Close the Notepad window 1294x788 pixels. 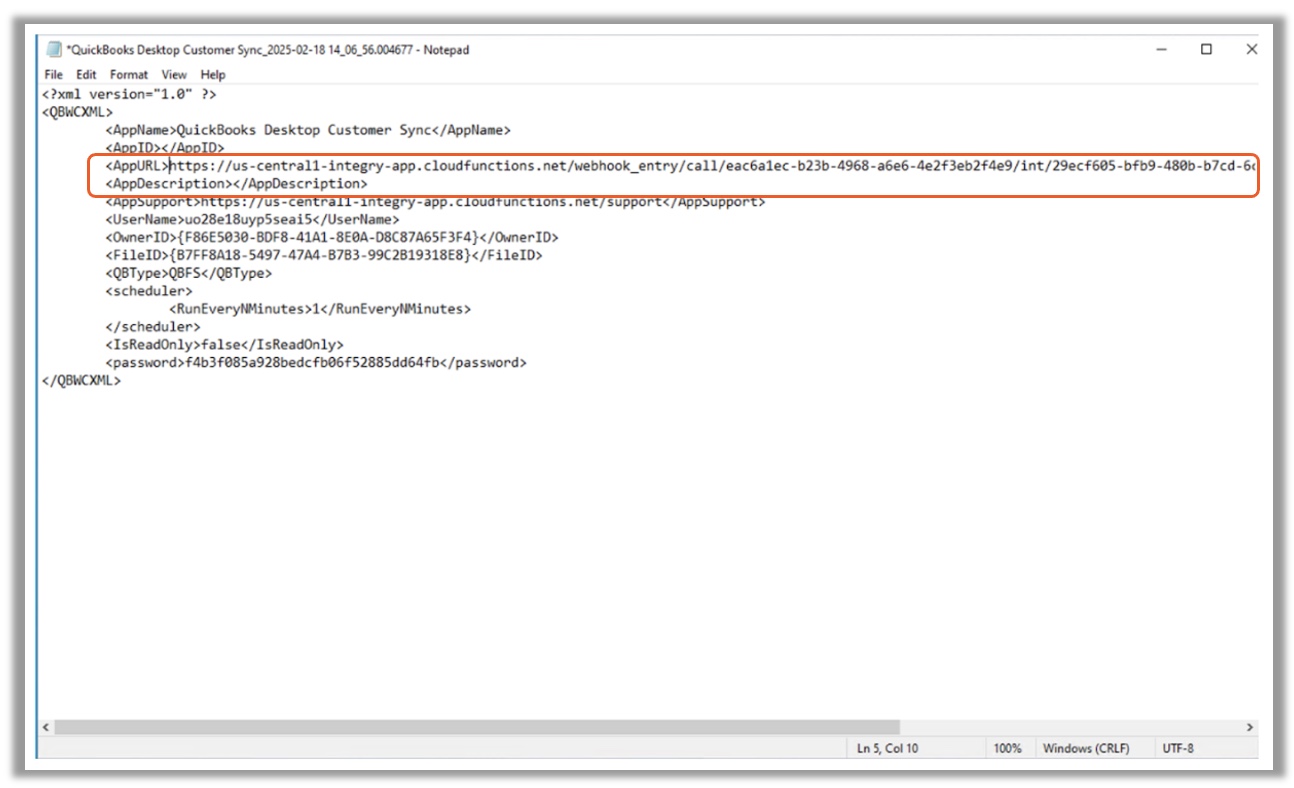[x=1251, y=49]
